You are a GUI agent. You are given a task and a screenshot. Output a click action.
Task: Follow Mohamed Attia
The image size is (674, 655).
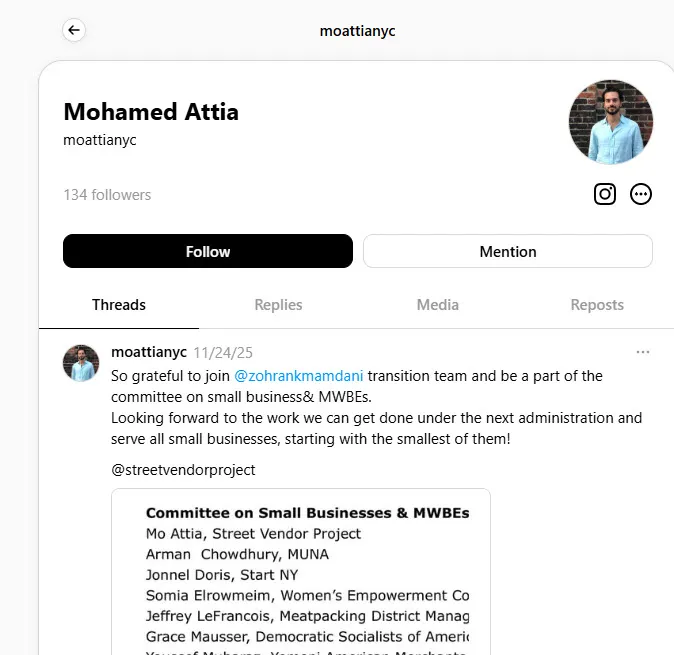coord(208,251)
